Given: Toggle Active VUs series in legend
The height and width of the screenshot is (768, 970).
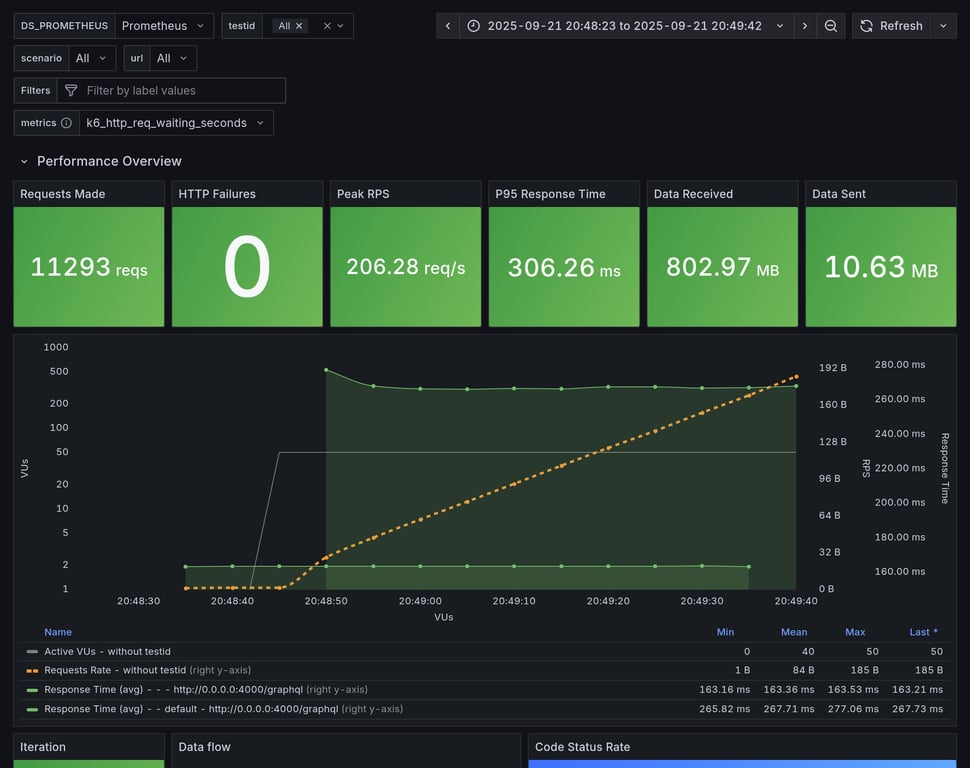Looking at the screenshot, I should pyautogui.click(x=107, y=651).
